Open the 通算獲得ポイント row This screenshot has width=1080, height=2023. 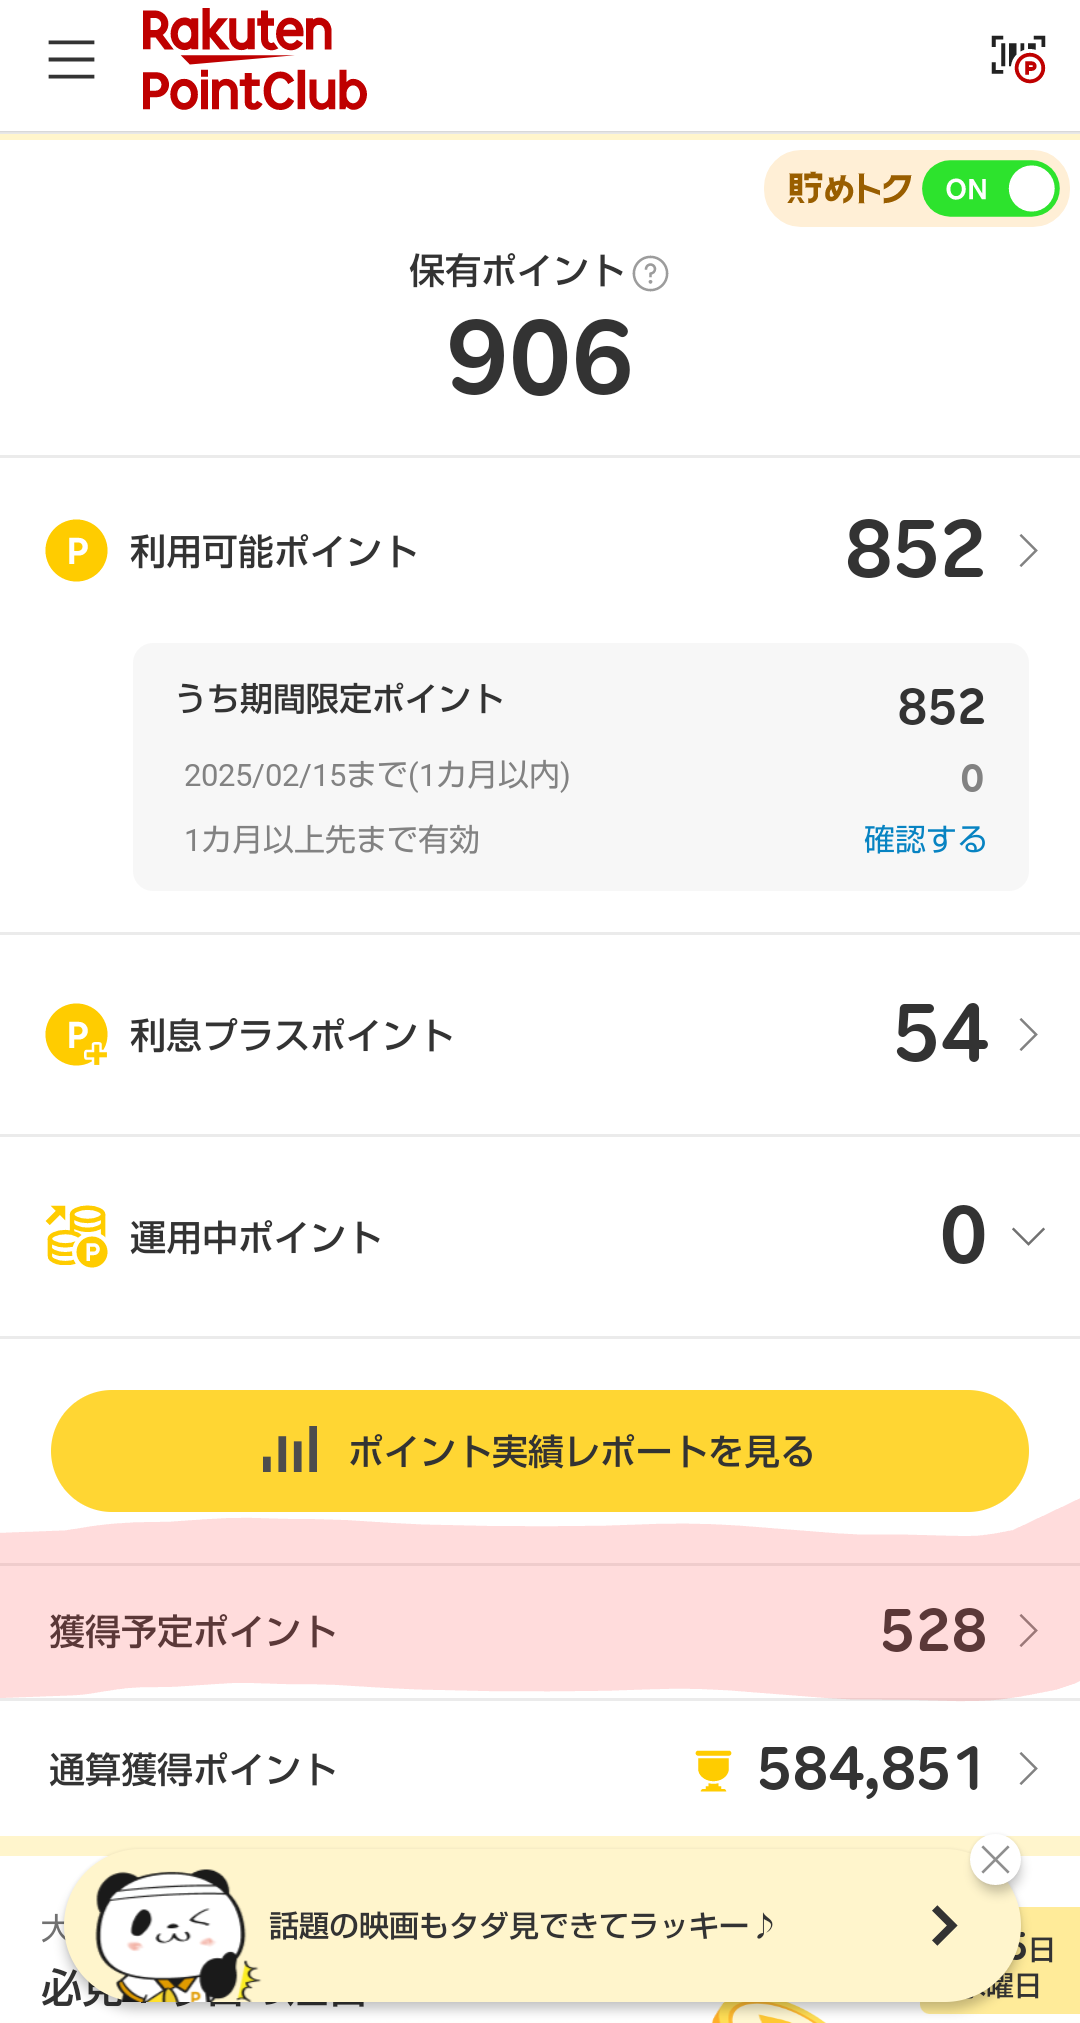click(x=540, y=1769)
